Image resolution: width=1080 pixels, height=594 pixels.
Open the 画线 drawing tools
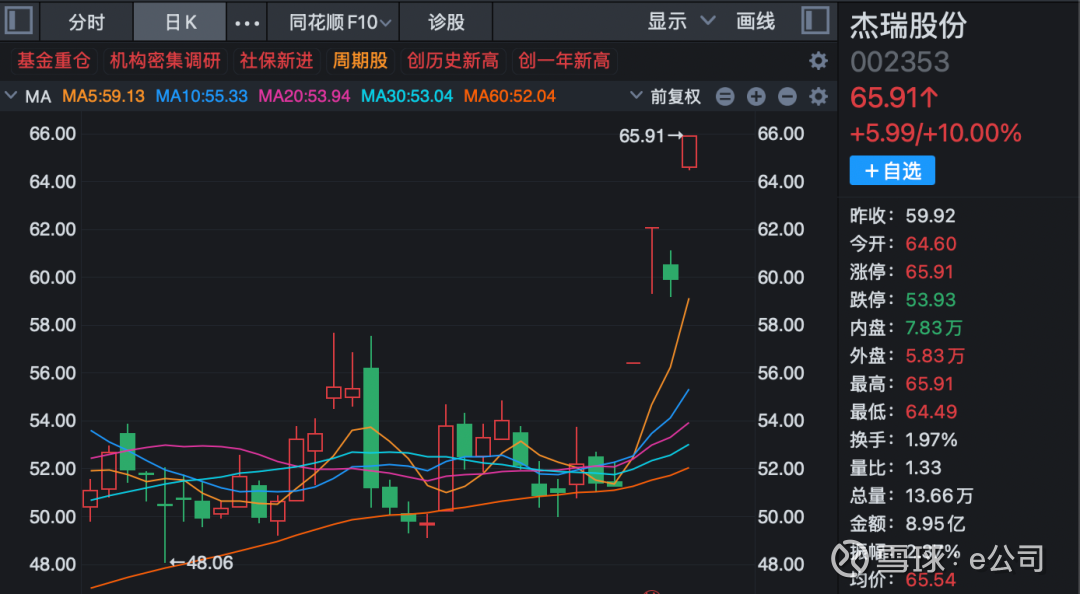[x=755, y=21]
